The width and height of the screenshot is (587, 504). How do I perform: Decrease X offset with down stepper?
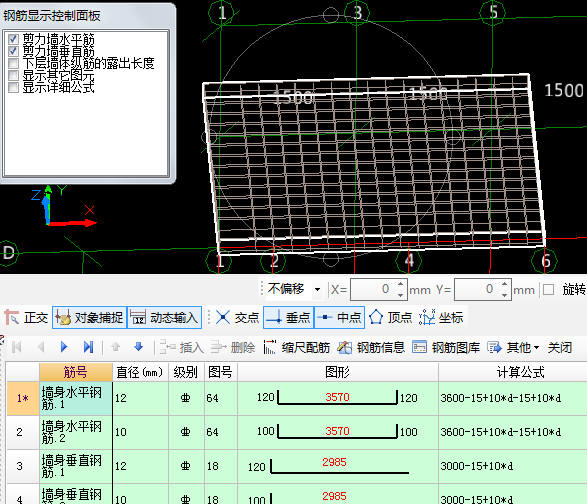[401, 294]
